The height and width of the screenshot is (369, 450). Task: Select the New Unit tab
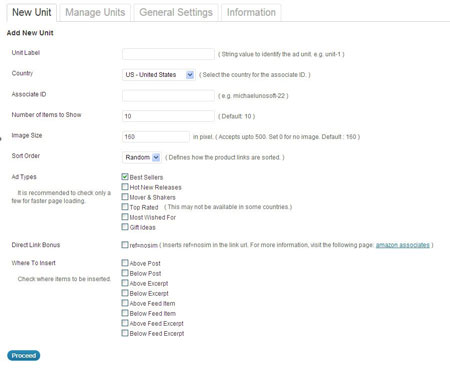pyautogui.click(x=32, y=13)
